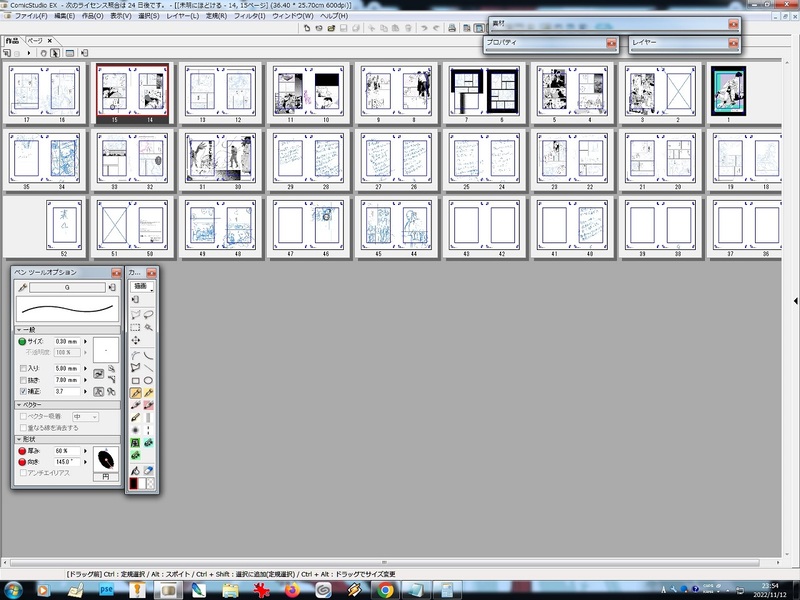Select the G pen tool in toolbox
This screenshot has height=600, width=800.
pos(136,393)
